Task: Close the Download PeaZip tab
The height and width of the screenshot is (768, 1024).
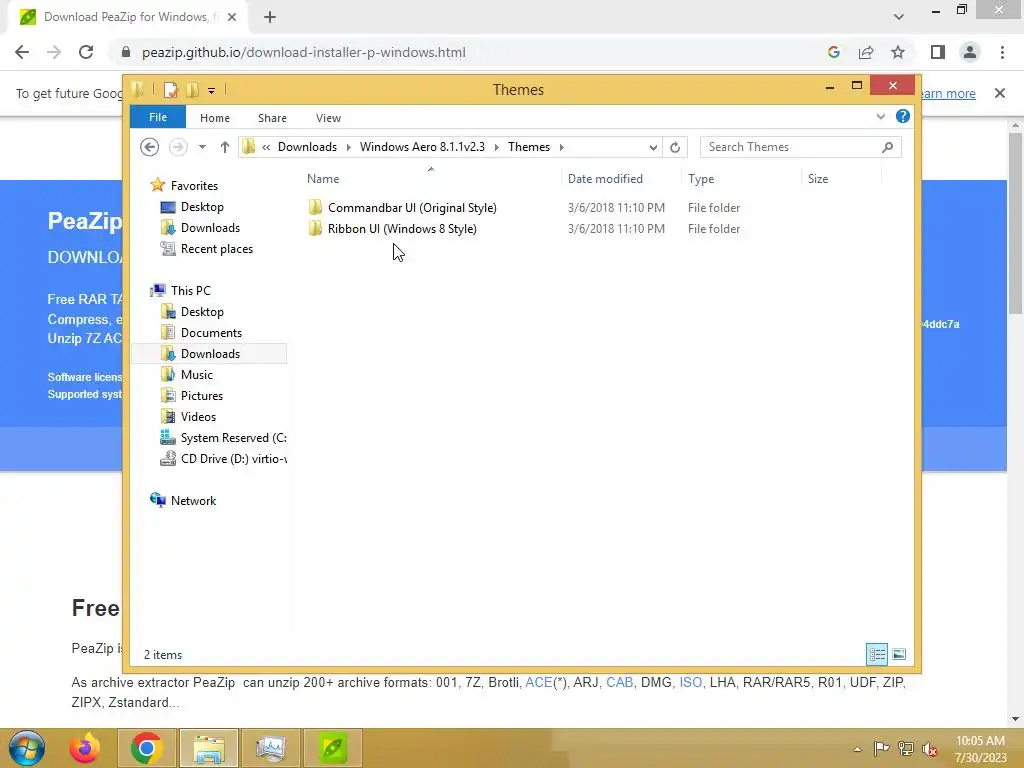Action: pyautogui.click(x=232, y=17)
